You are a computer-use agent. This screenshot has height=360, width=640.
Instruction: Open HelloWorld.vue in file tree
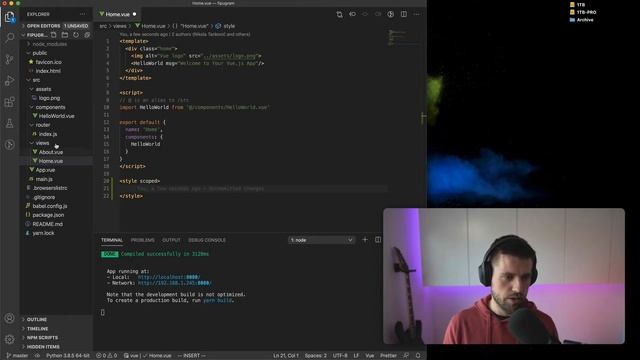click(57, 116)
